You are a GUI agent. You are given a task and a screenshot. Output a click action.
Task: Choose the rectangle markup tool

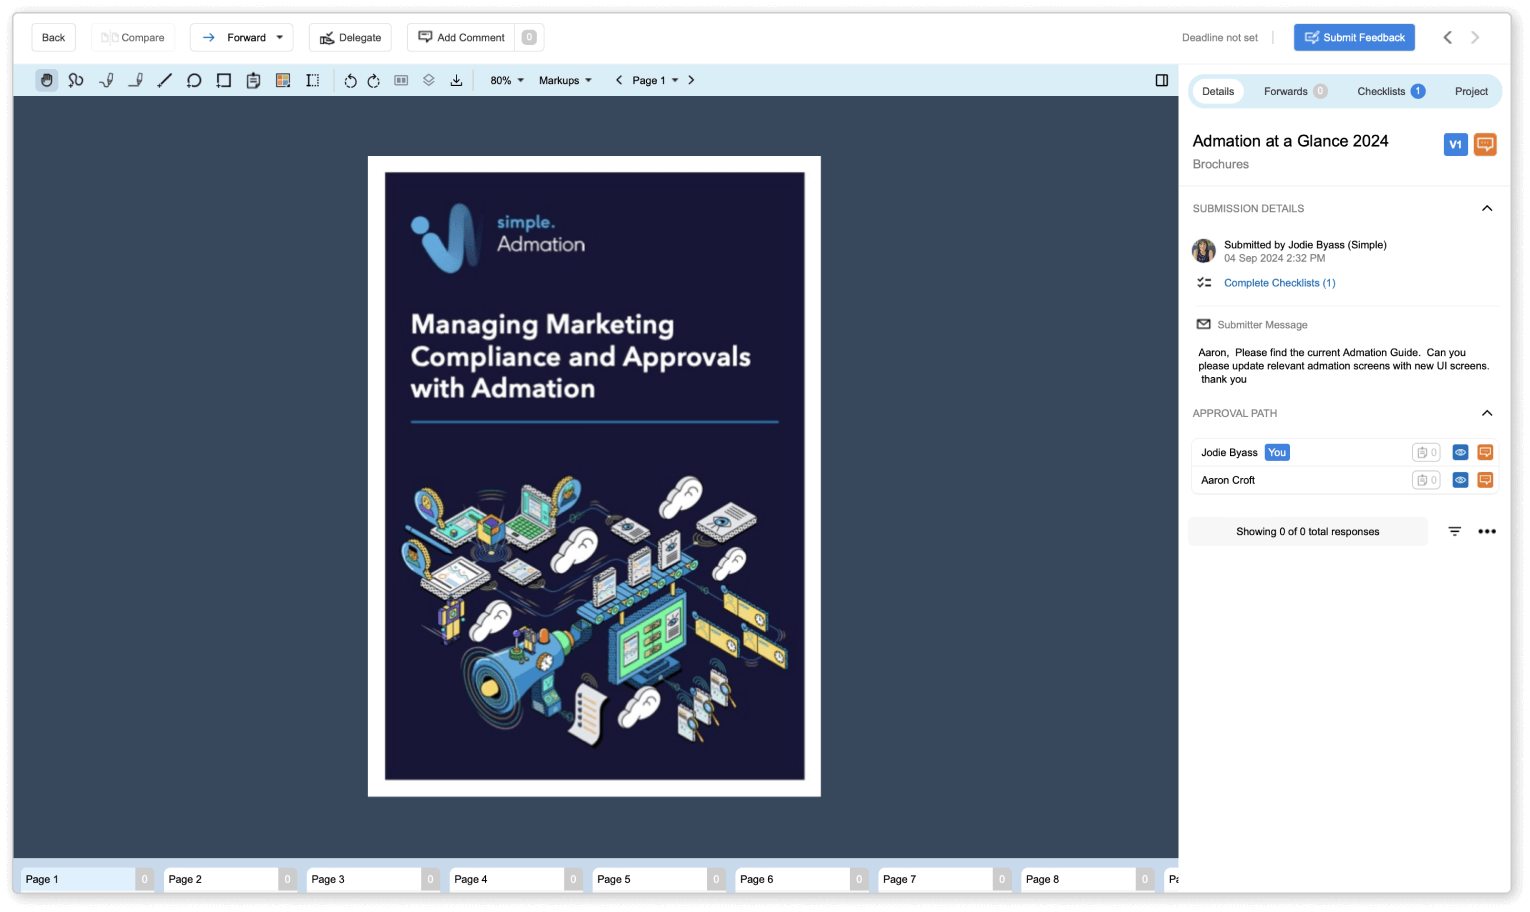point(224,80)
